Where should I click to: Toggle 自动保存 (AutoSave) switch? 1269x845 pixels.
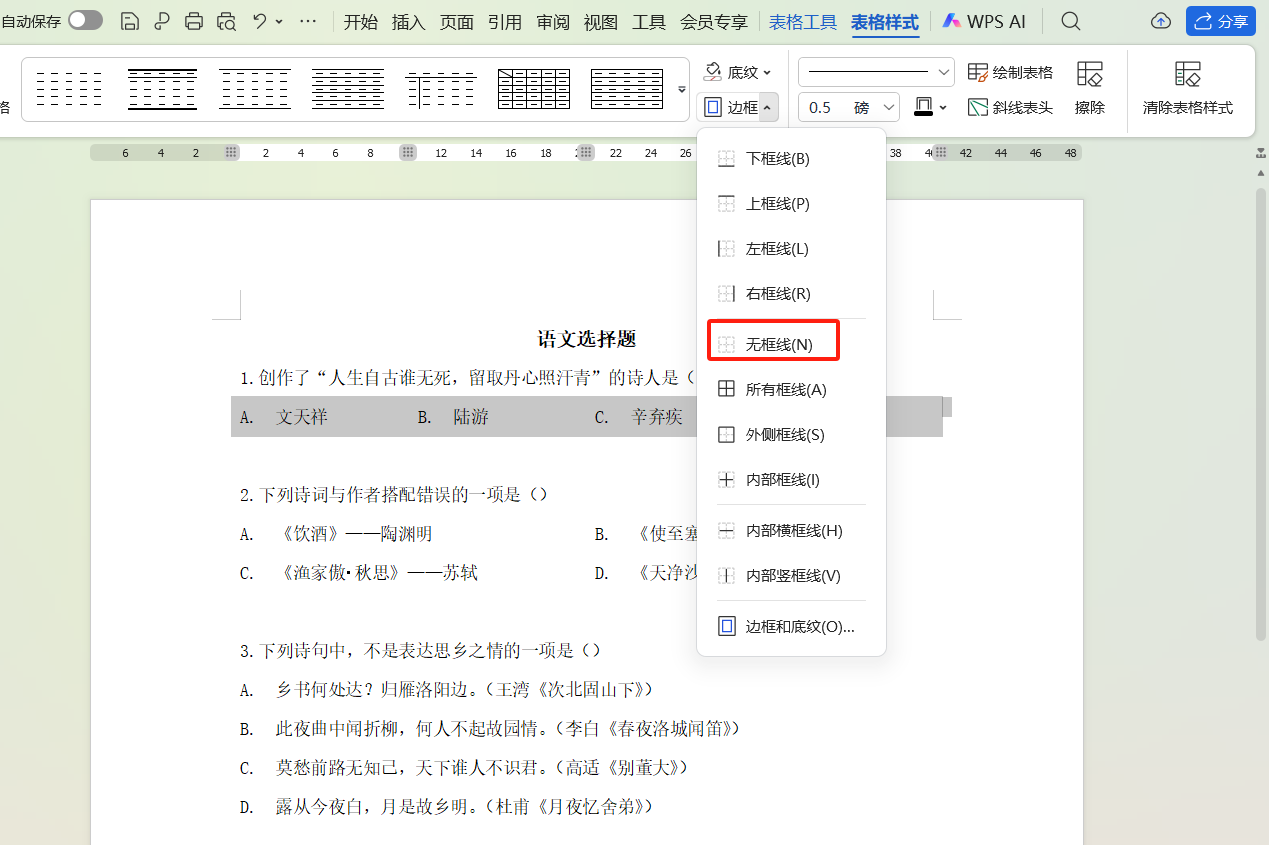[85, 20]
